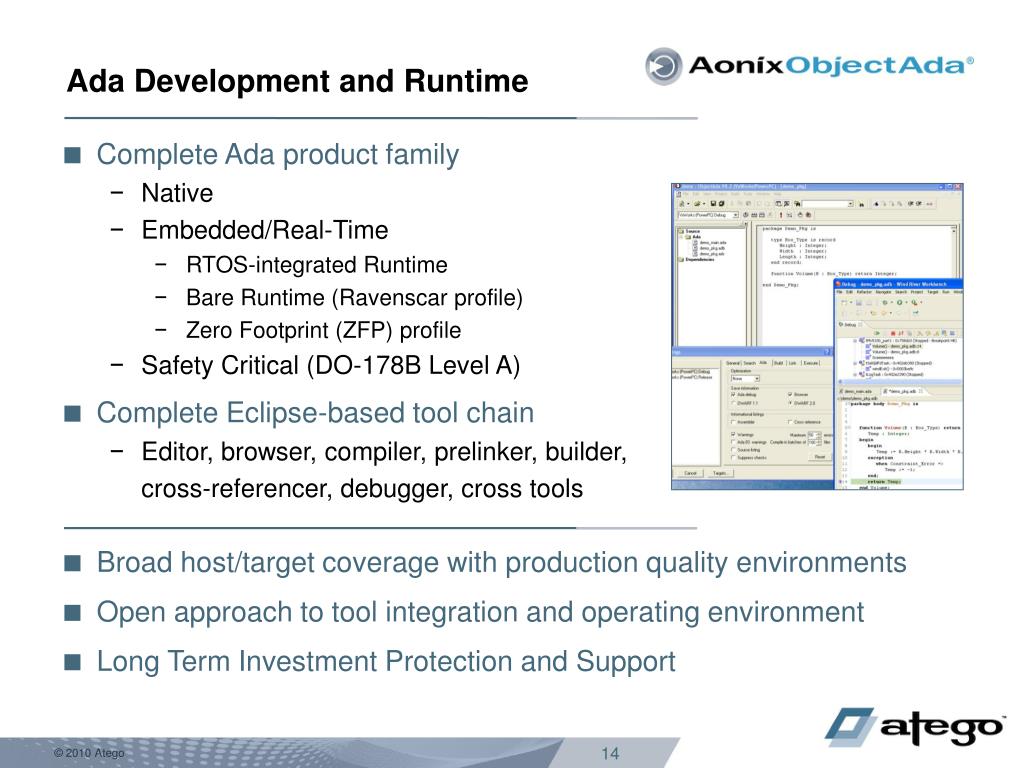This screenshot has width=1024, height=768.
Task: Select the 'Ada Development and Runtime' title
Action: pyautogui.click(x=297, y=81)
